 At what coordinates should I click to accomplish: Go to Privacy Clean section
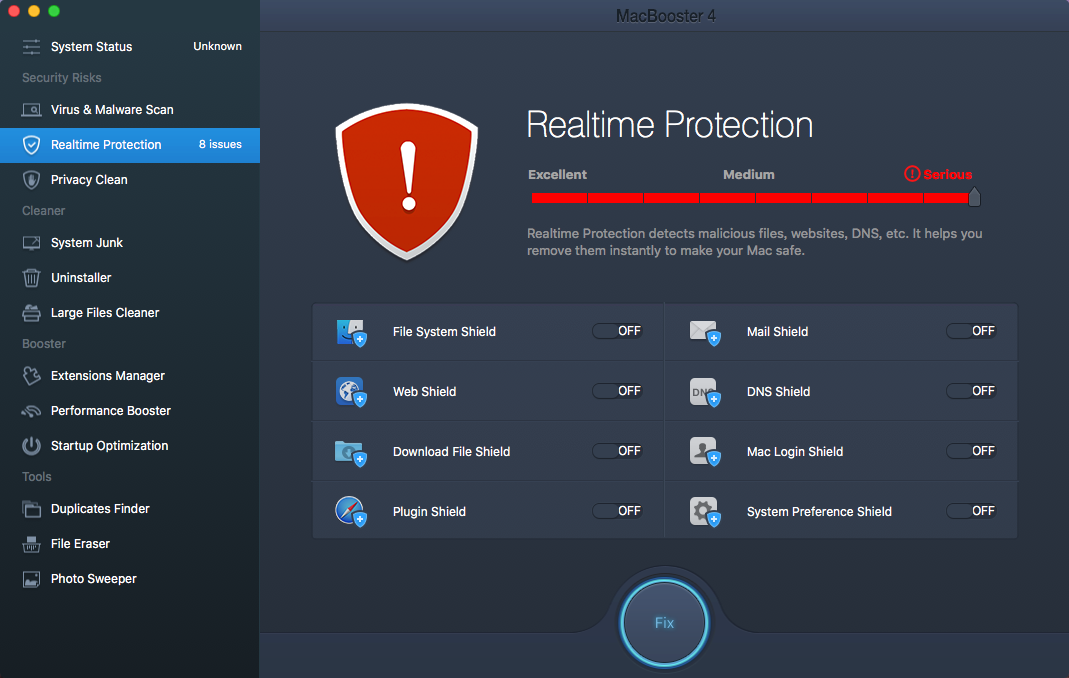pyautogui.click(x=130, y=180)
